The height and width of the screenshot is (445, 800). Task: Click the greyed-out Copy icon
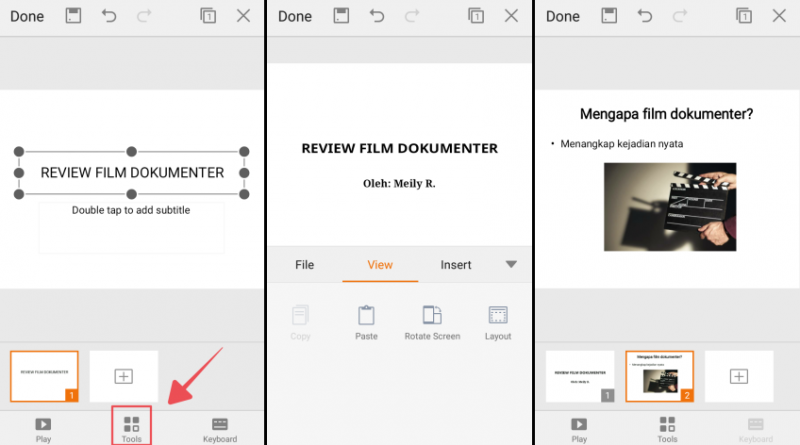[x=300, y=316]
